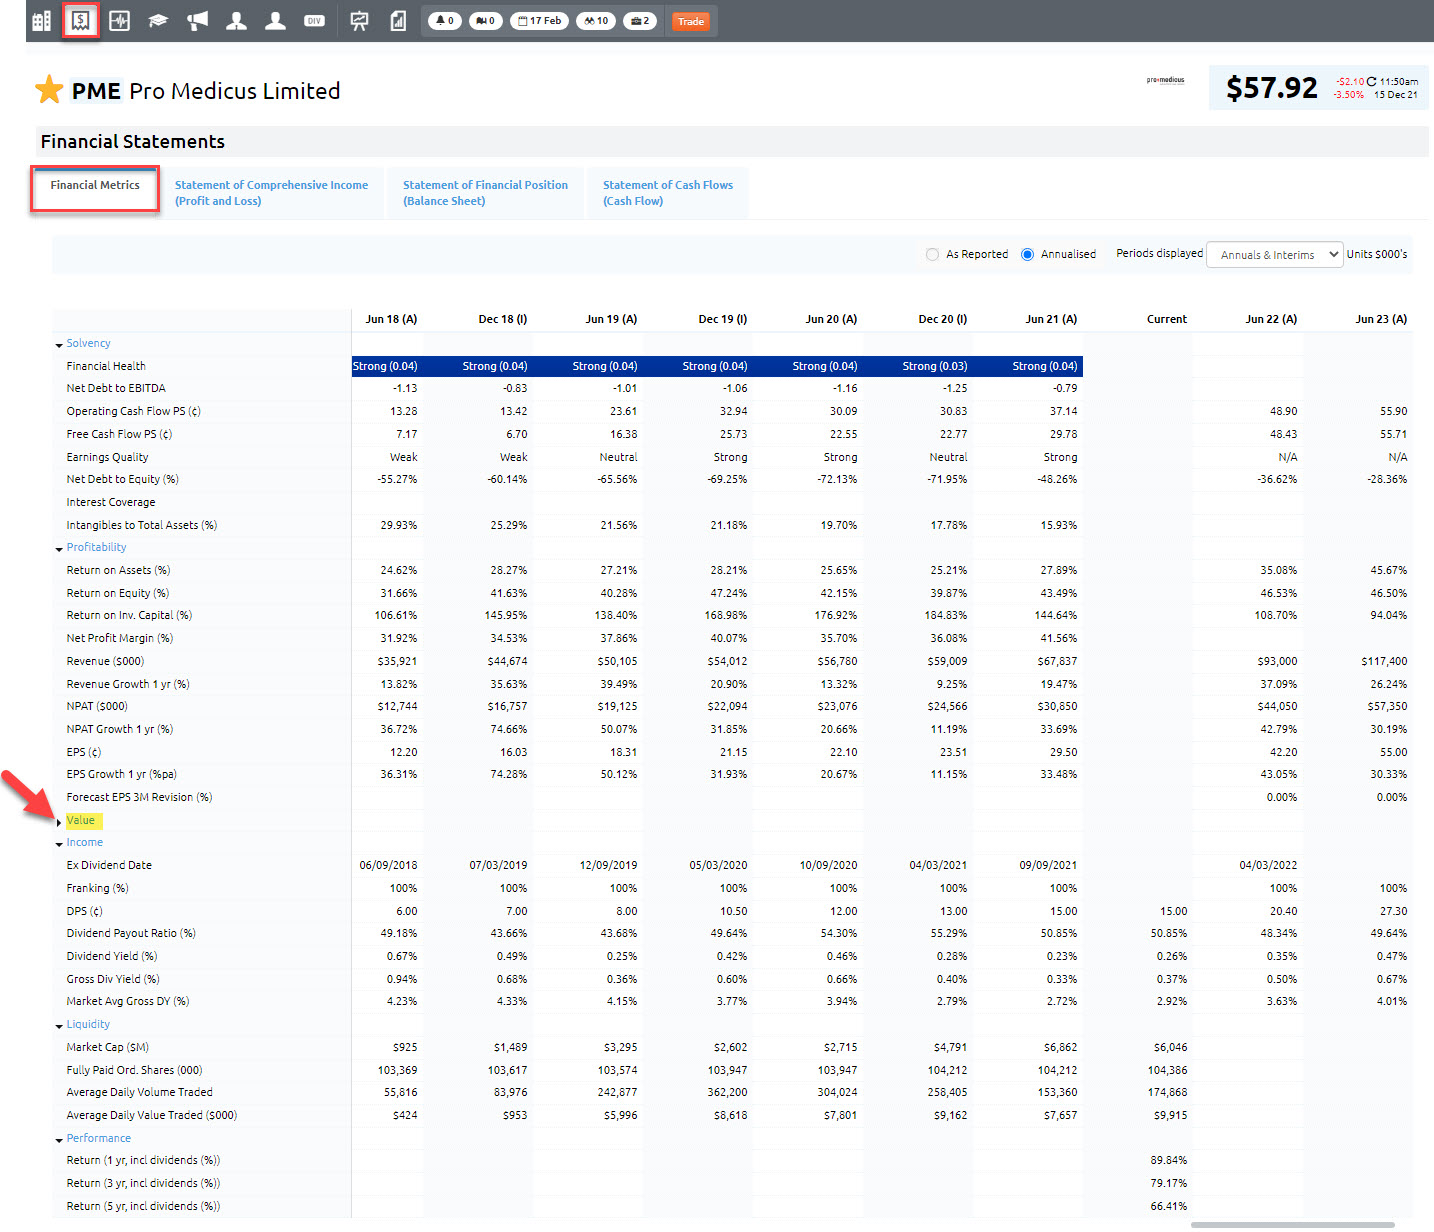Image resolution: width=1434 pixels, height=1232 pixels.
Task: Click the gold star favourite icon
Action: 49,90
